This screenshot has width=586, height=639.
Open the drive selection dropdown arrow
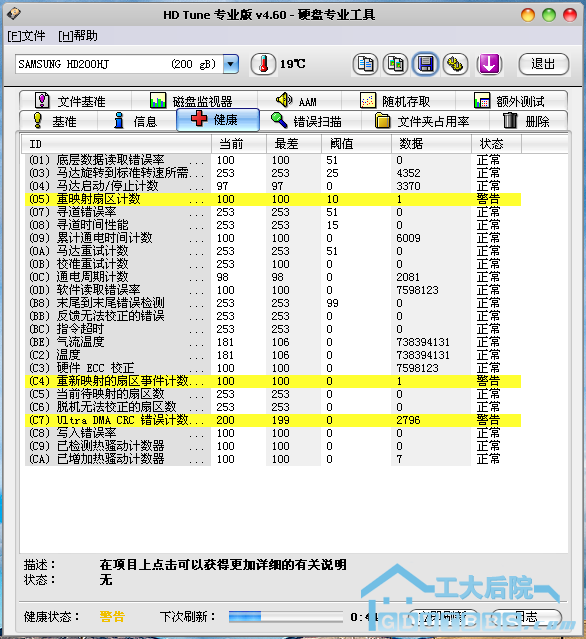point(231,64)
